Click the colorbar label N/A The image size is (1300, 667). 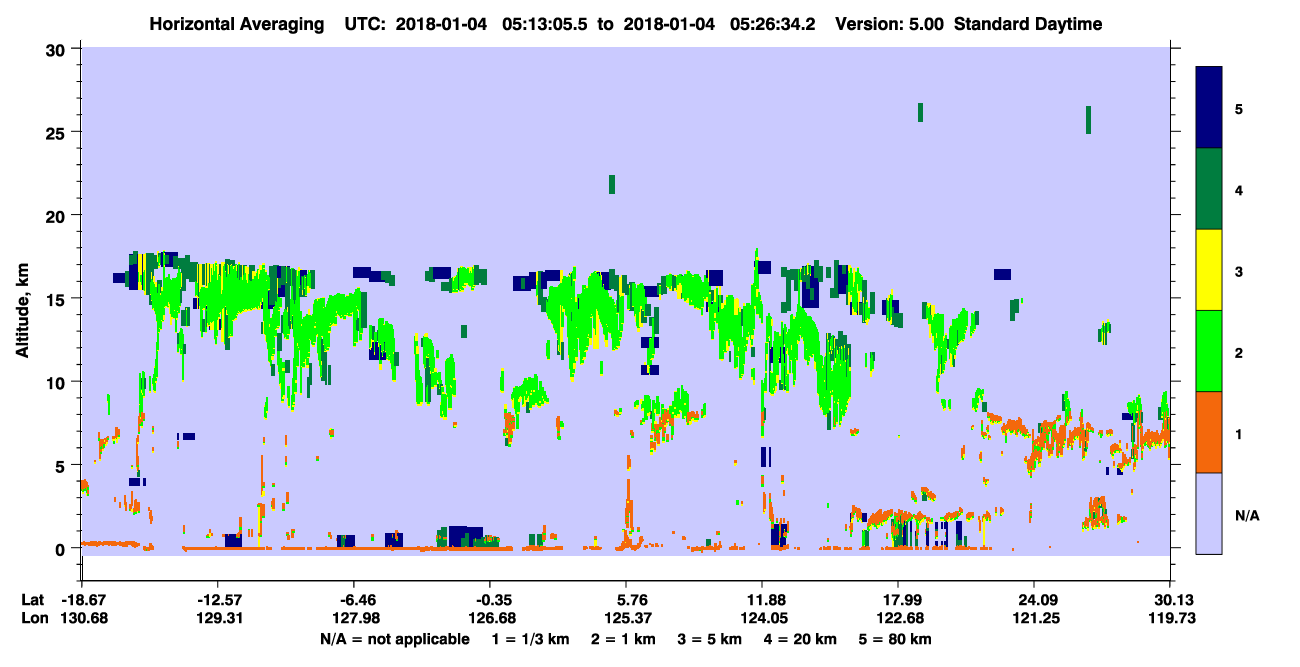tap(1246, 516)
